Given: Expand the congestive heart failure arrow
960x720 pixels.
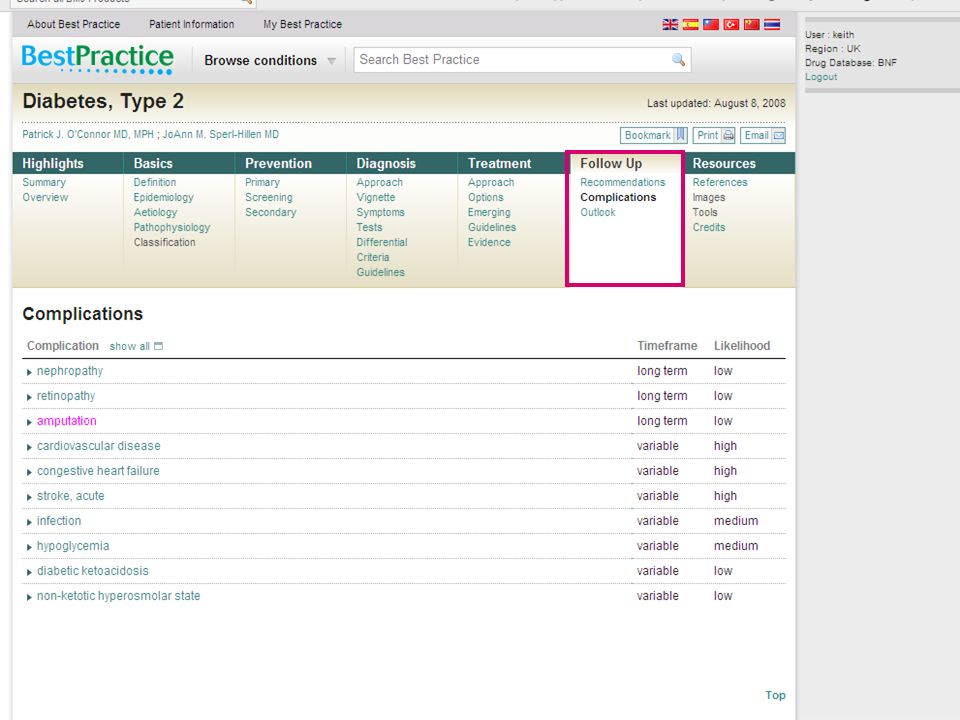Looking at the screenshot, I should coord(29,472).
